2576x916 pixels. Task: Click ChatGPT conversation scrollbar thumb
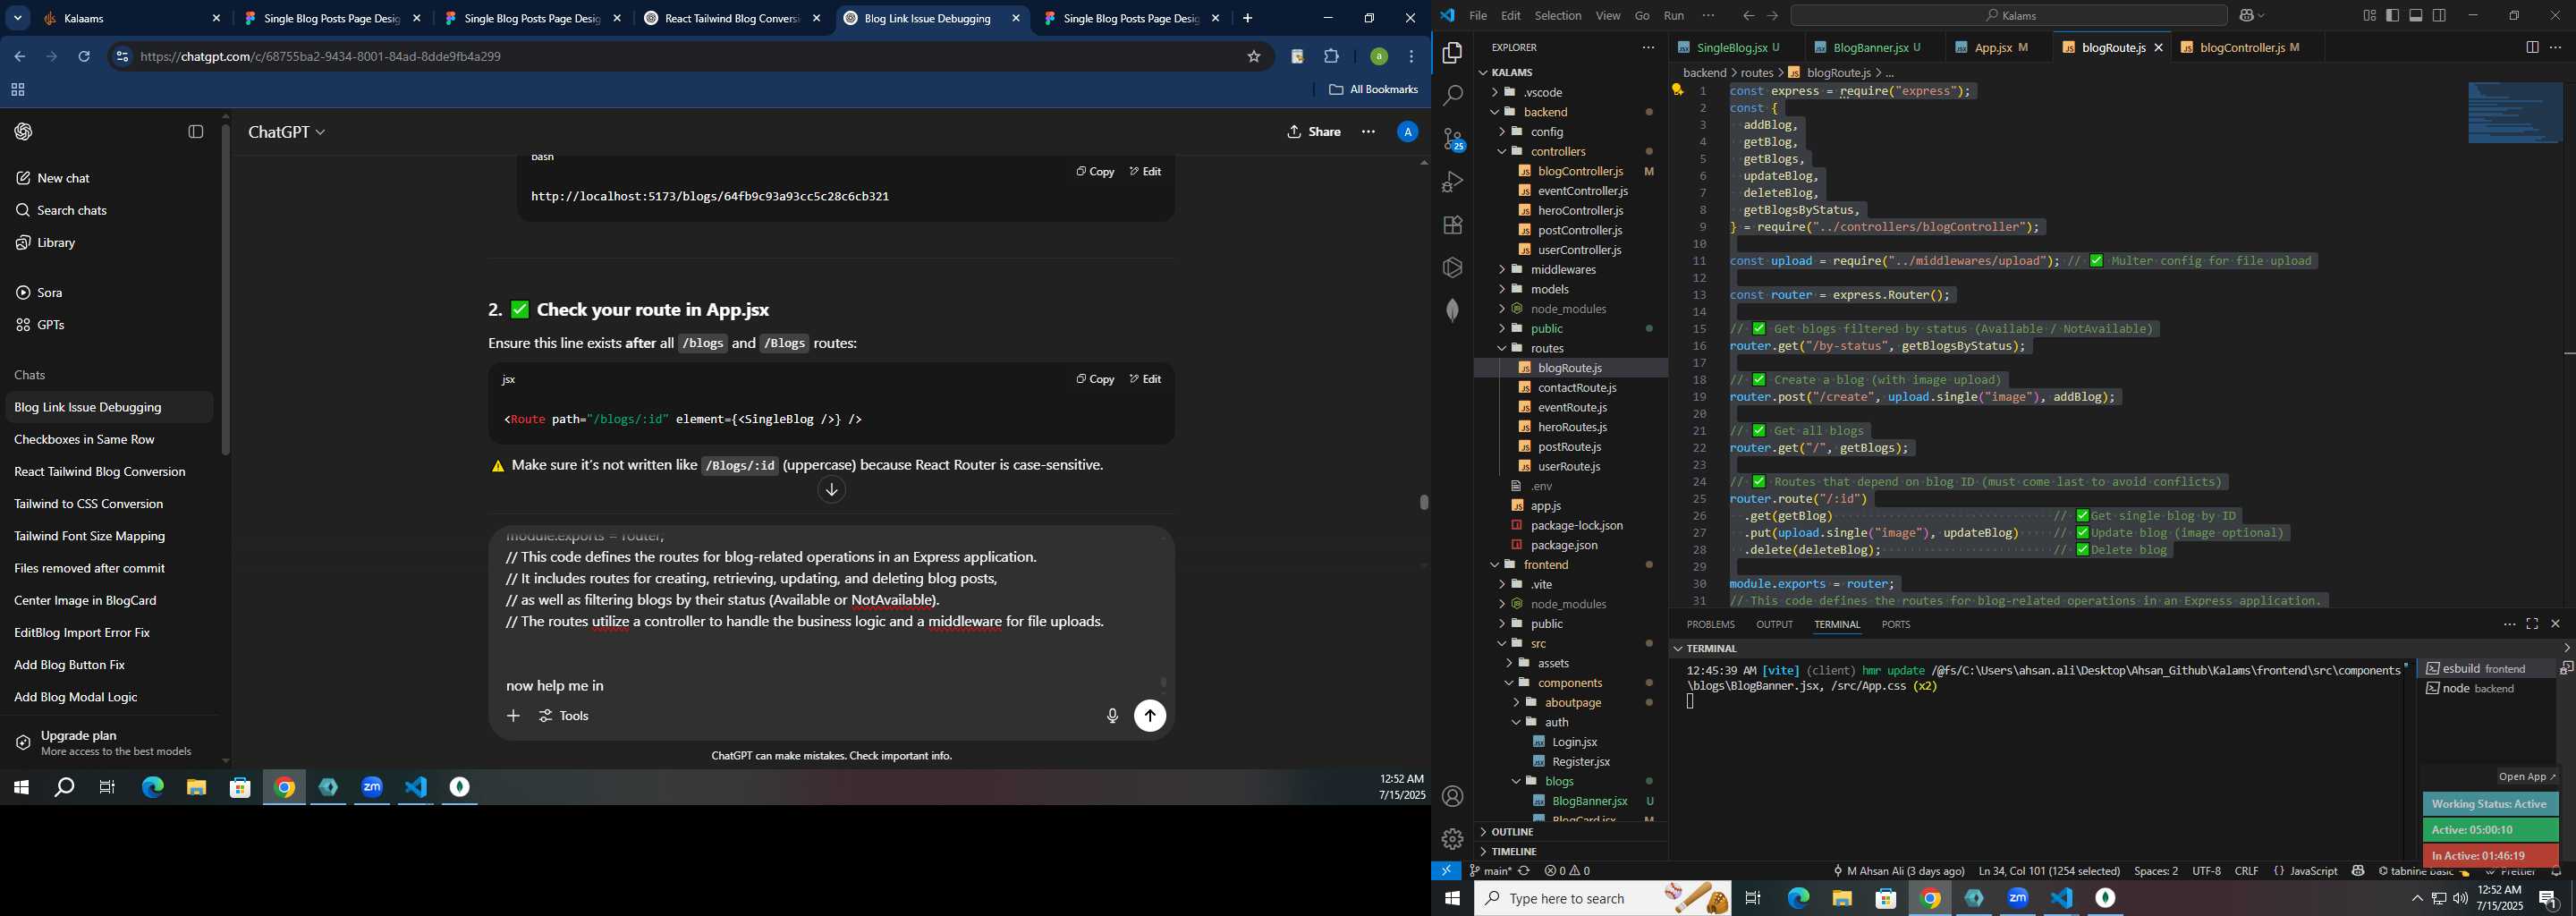pos(1423,502)
